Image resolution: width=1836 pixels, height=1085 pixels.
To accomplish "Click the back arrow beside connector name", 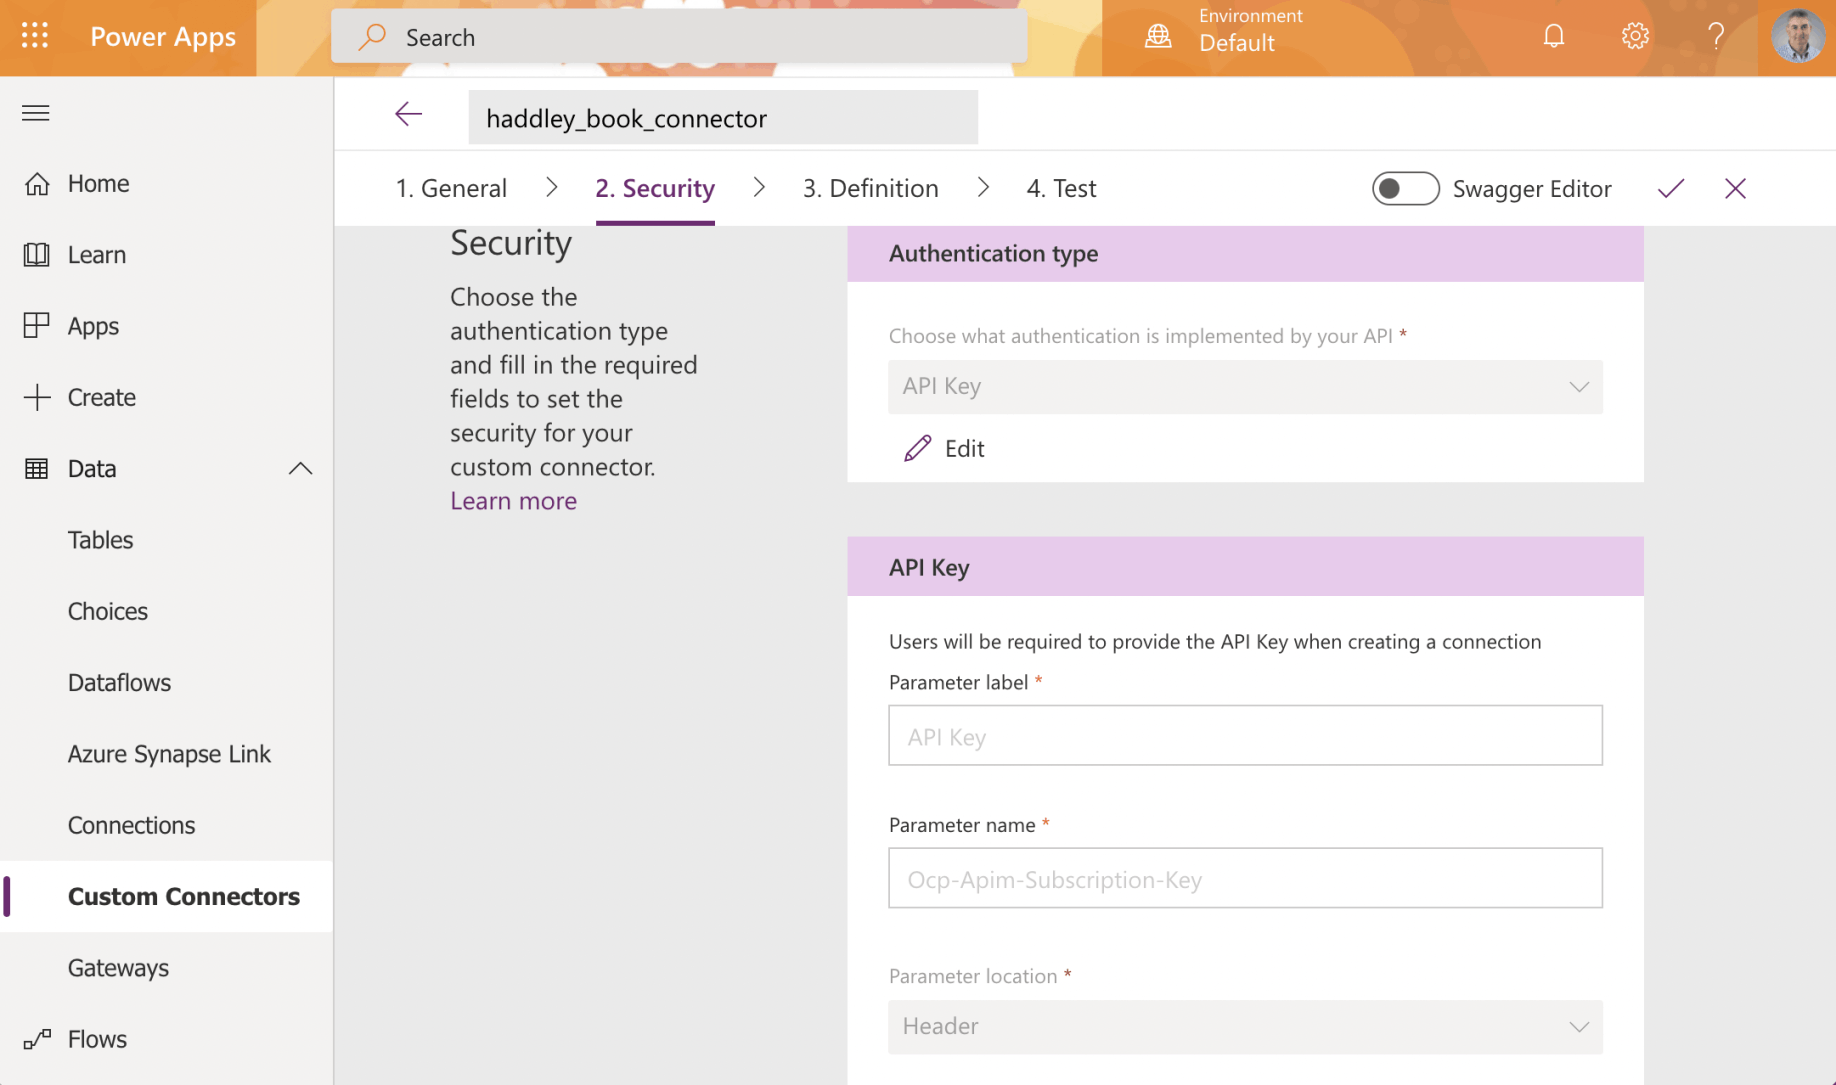I will 408,115.
